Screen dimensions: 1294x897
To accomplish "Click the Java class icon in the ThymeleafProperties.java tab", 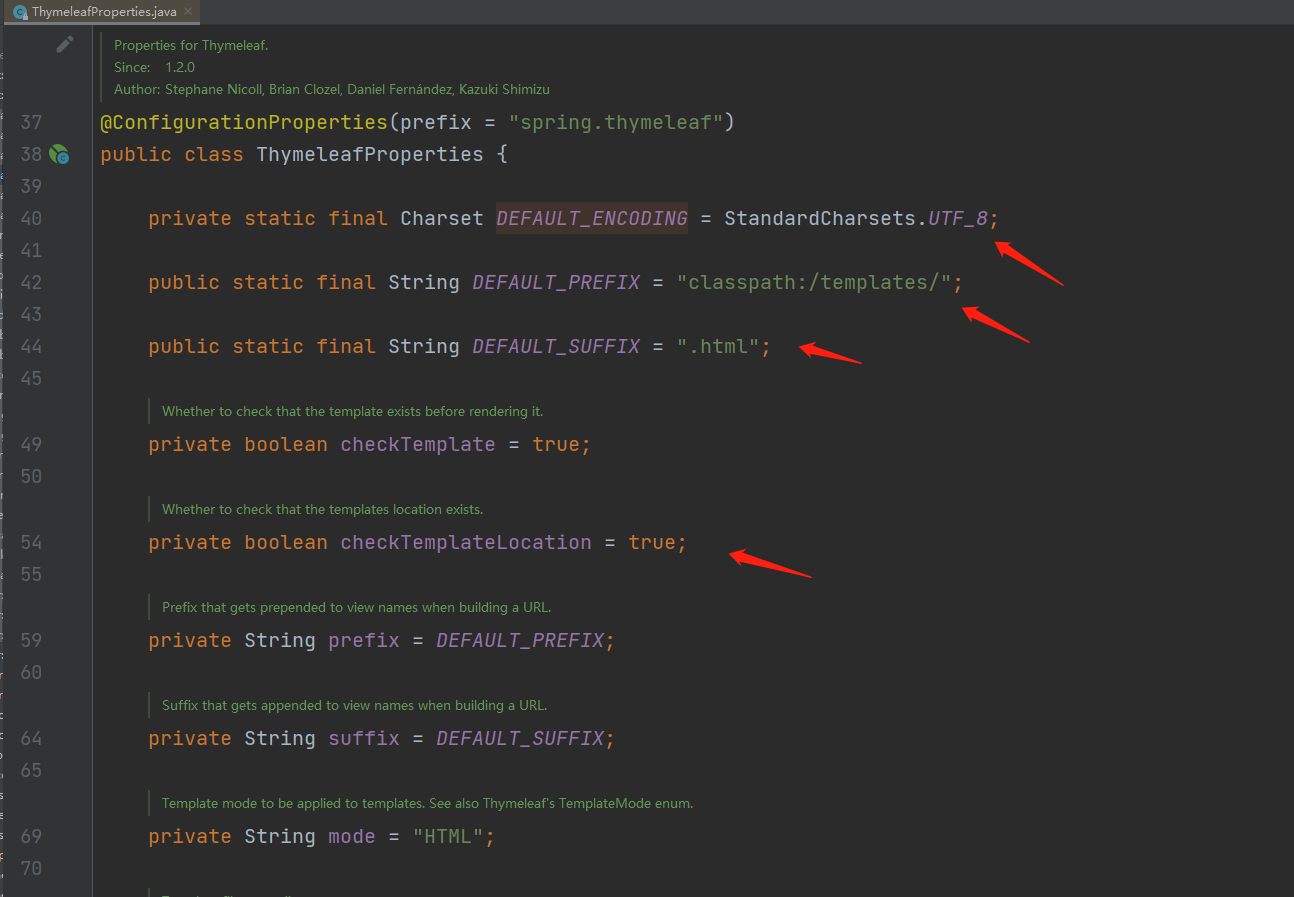I will click(20, 12).
